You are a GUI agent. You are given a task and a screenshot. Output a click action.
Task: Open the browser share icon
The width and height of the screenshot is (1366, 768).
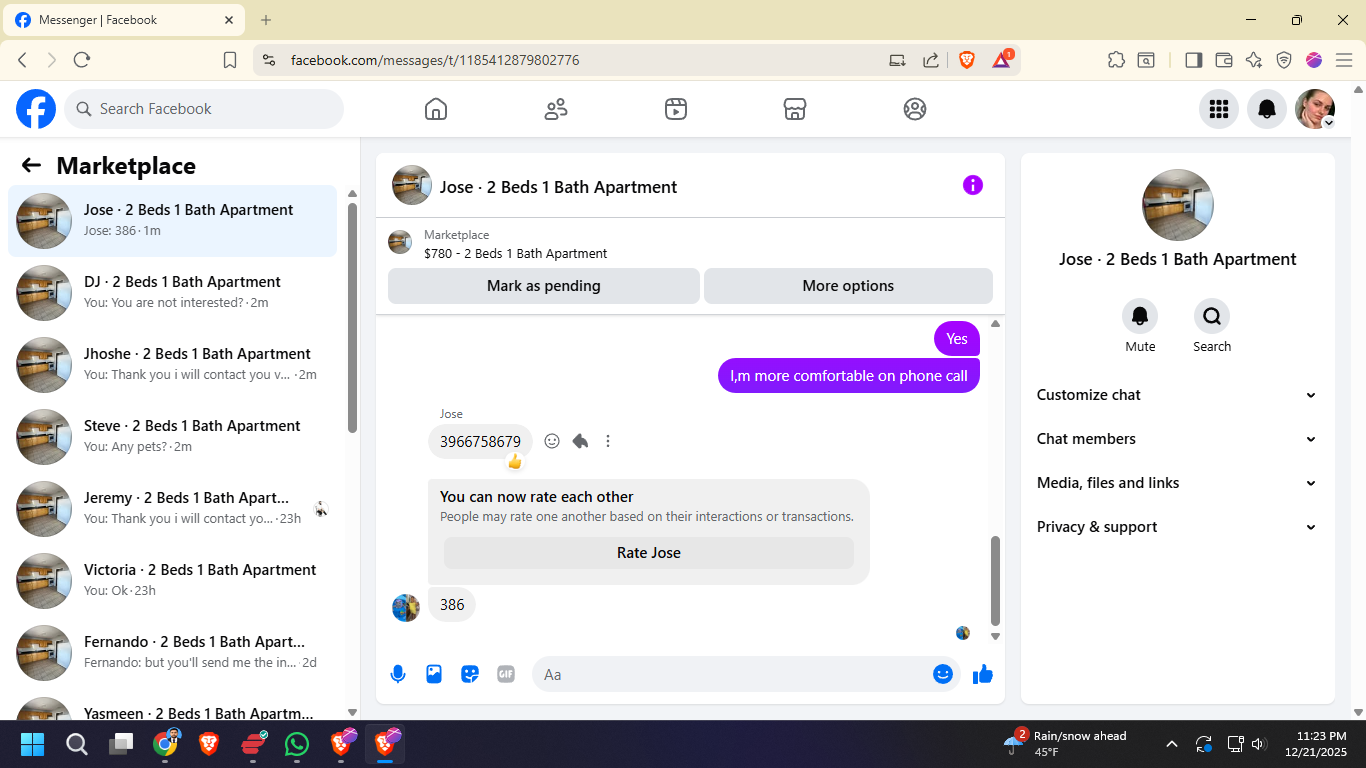coord(931,60)
